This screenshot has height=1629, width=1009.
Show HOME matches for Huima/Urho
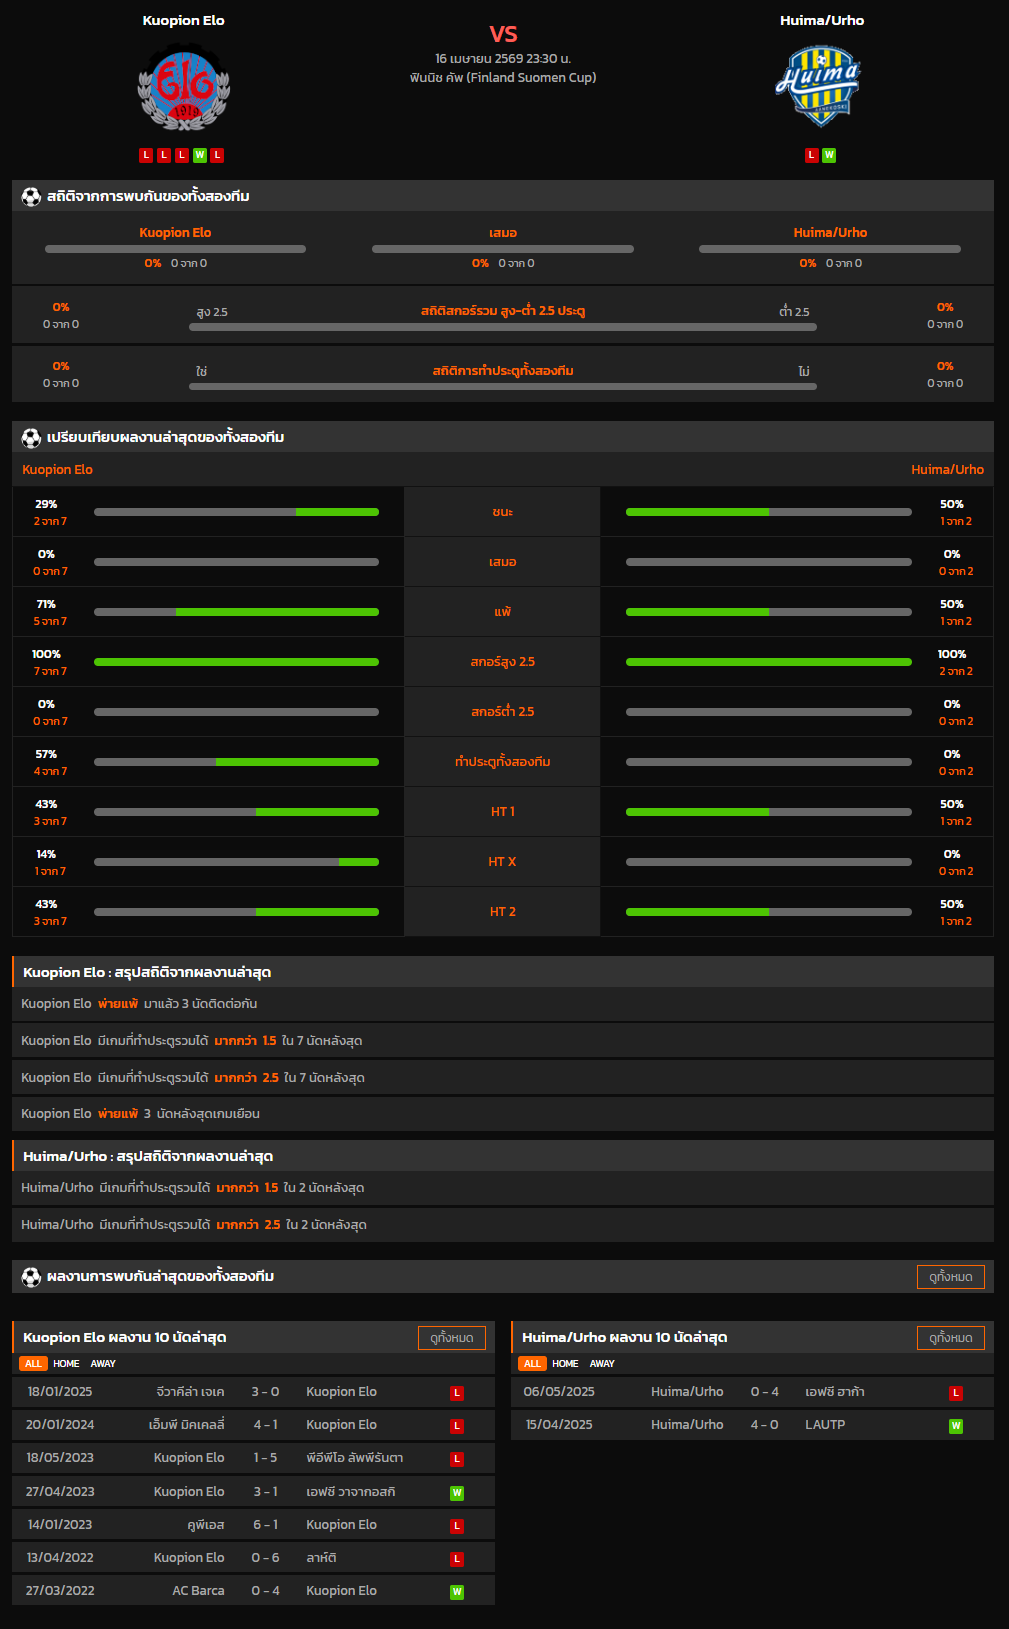(565, 1364)
